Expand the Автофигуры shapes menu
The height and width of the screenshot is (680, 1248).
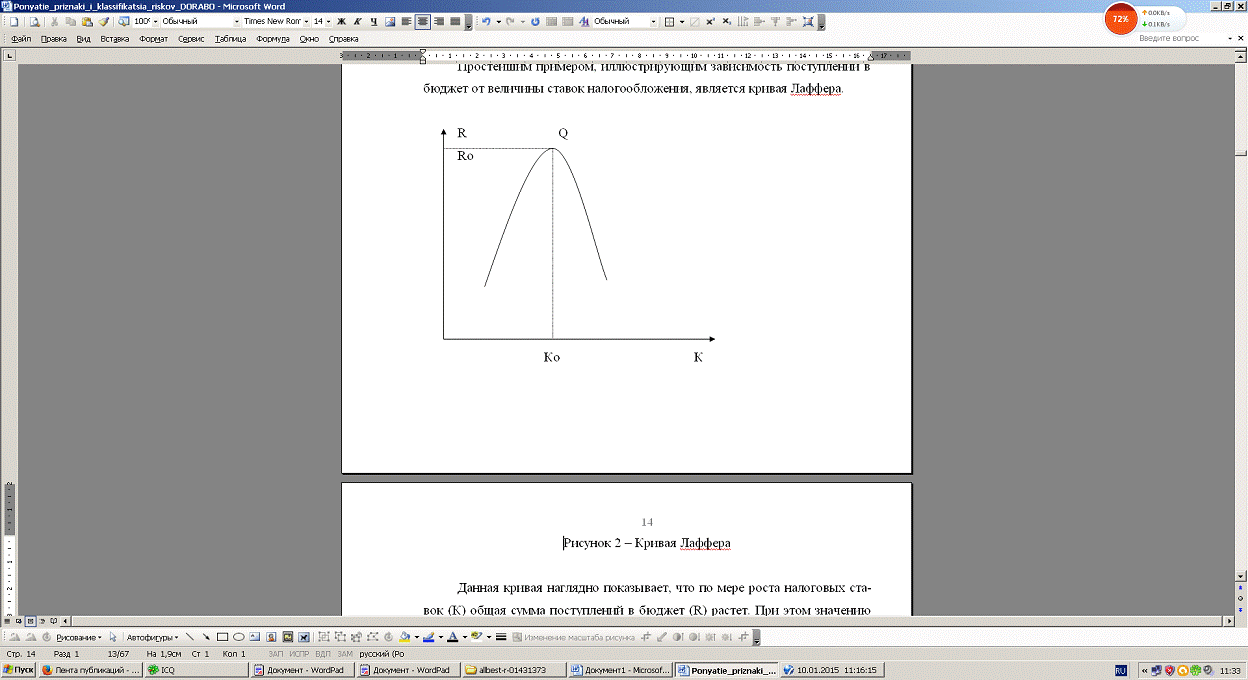153,636
